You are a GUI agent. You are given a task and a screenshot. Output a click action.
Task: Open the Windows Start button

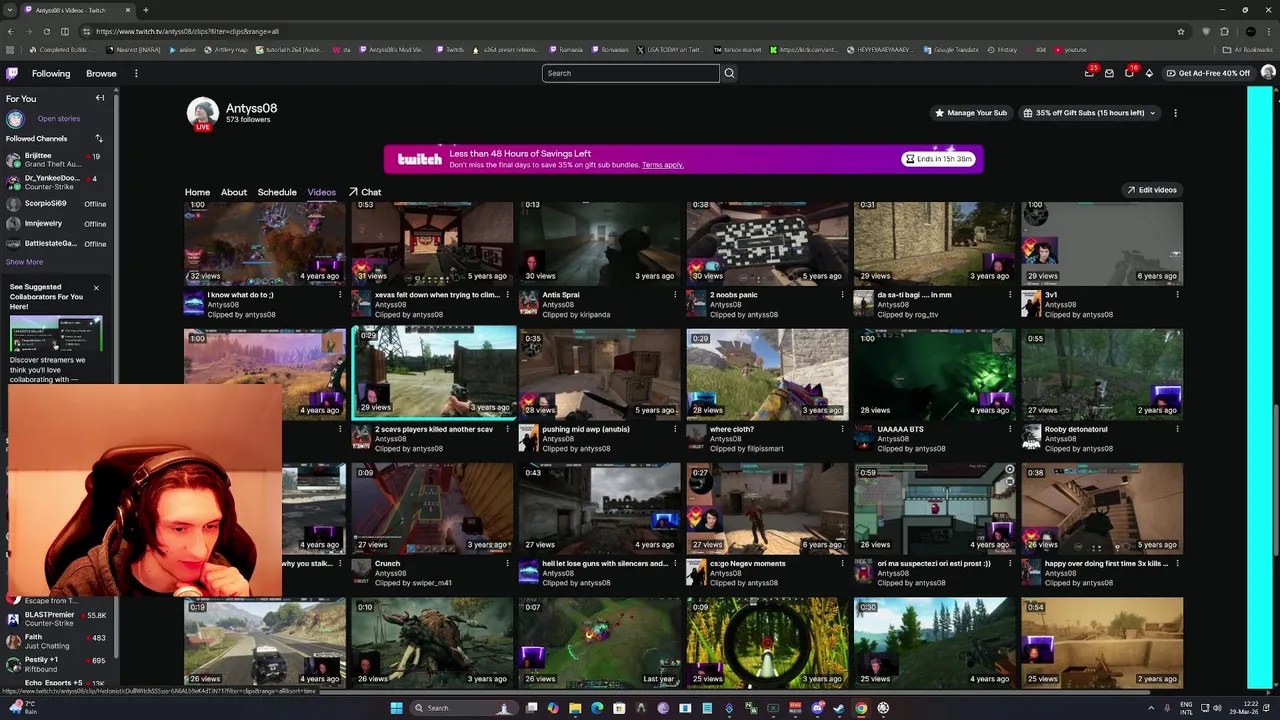pos(396,708)
